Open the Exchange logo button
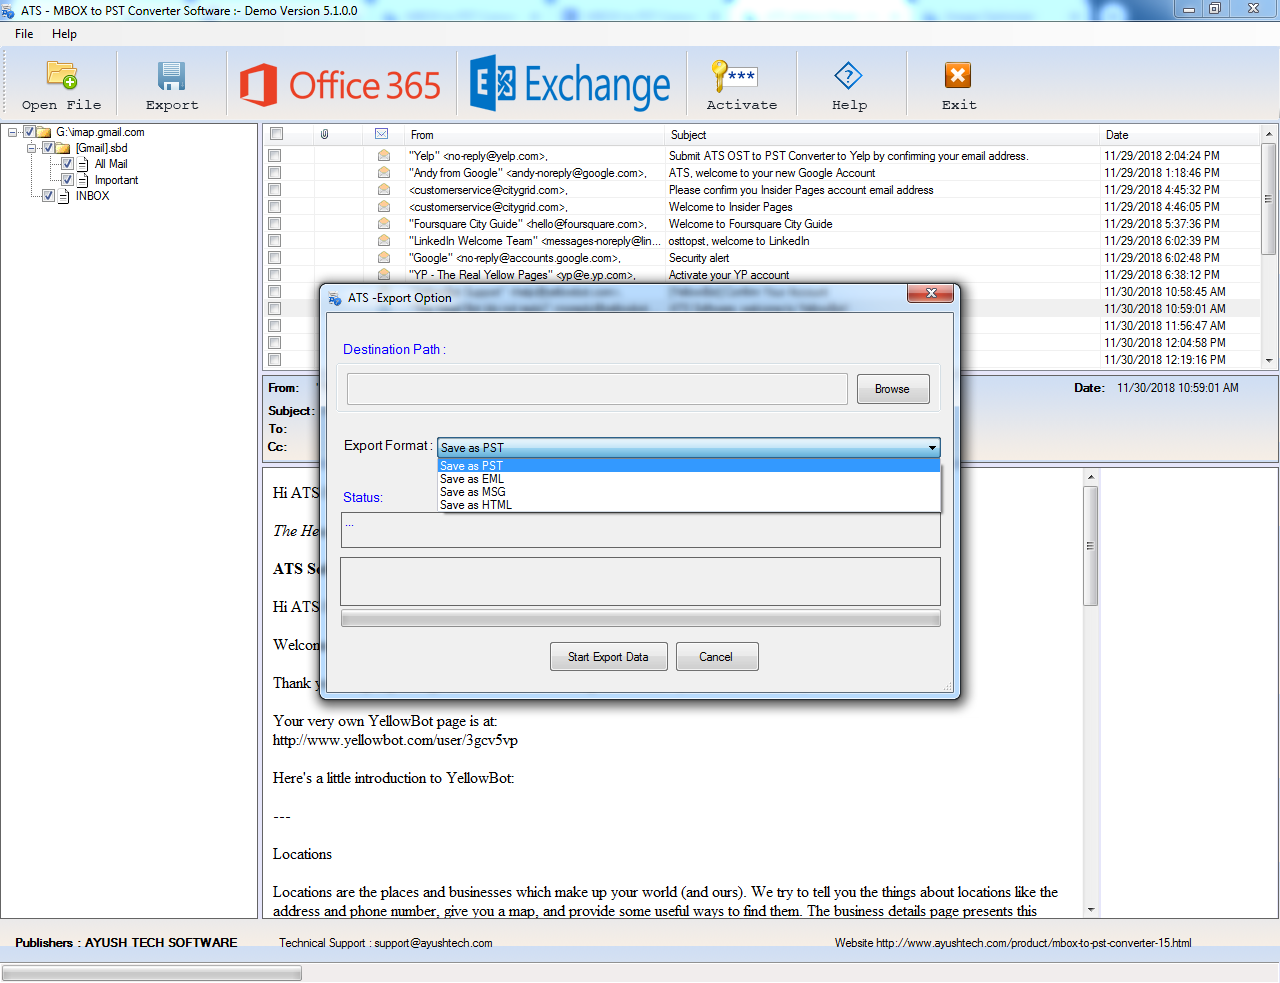 (x=571, y=84)
